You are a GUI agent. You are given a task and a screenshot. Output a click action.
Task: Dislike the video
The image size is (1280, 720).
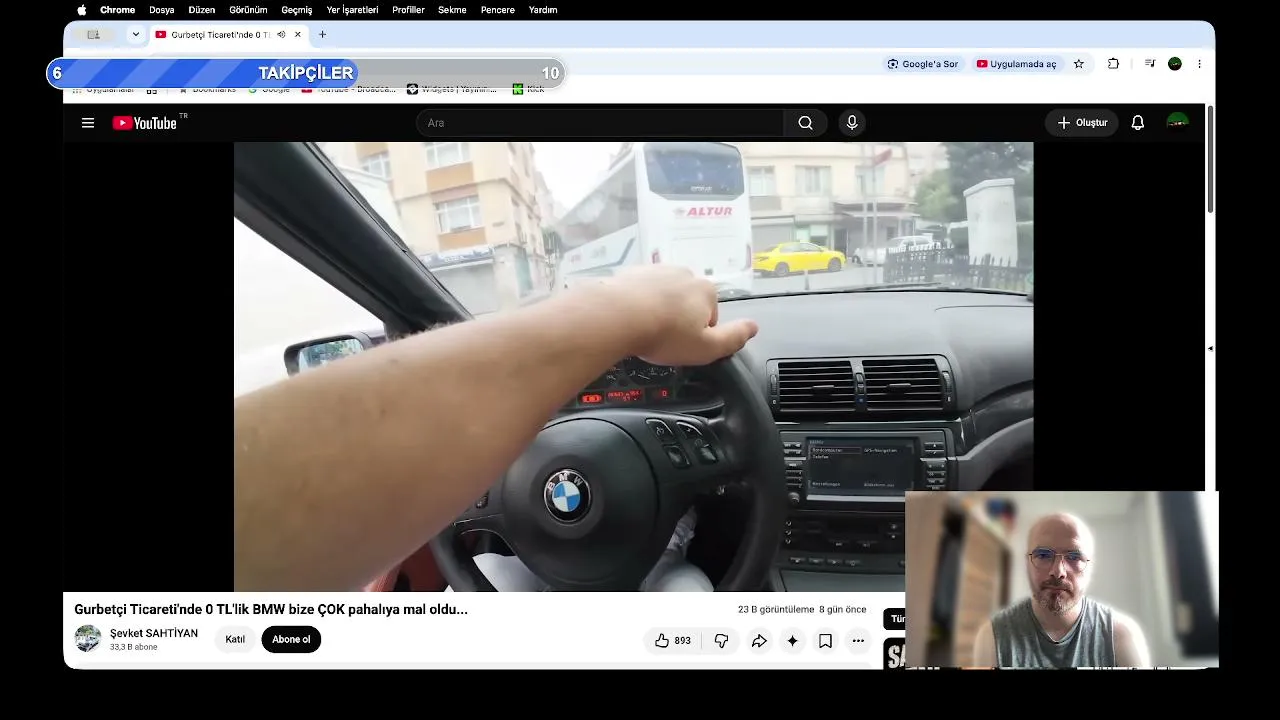click(x=721, y=641)
